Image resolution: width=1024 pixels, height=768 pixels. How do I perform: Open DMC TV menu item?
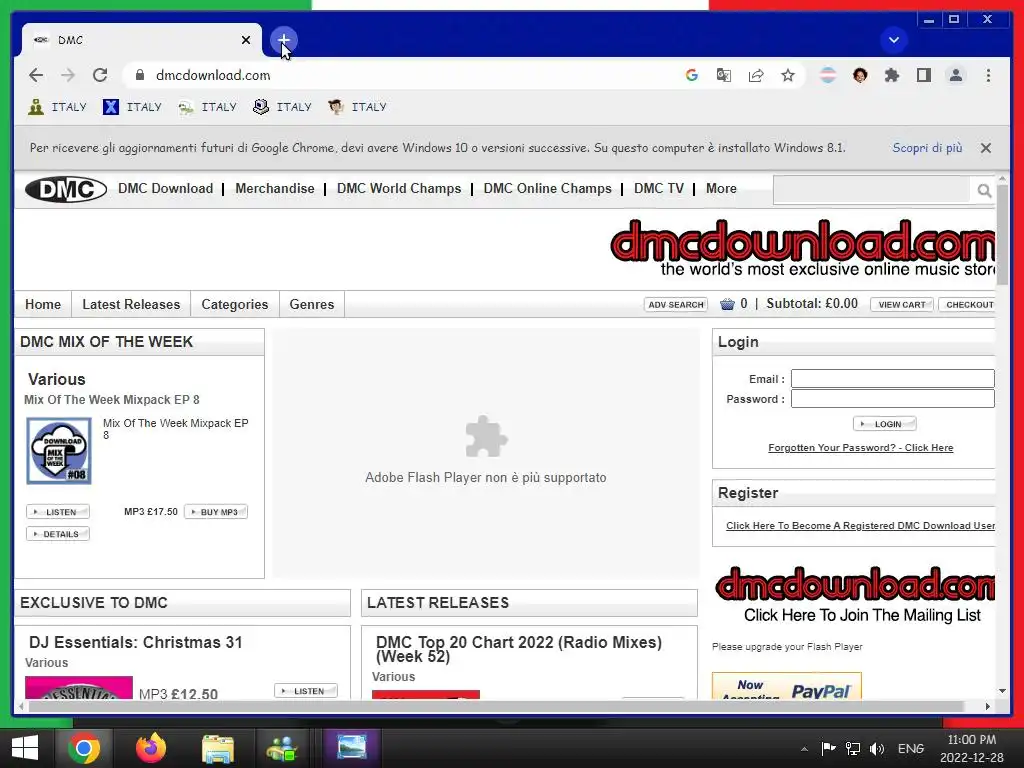[658, 188]
